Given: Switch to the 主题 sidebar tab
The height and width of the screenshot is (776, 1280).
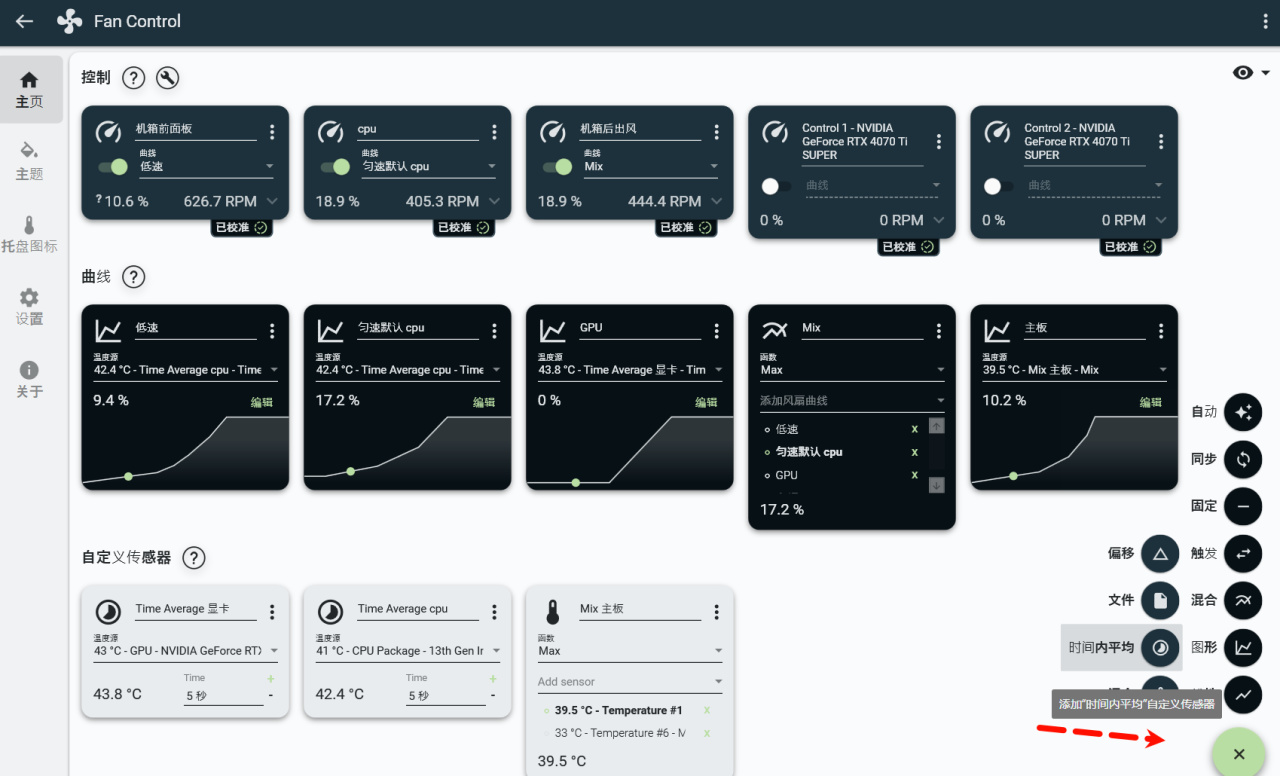Looking at the screenshot, I should point(30,160).
